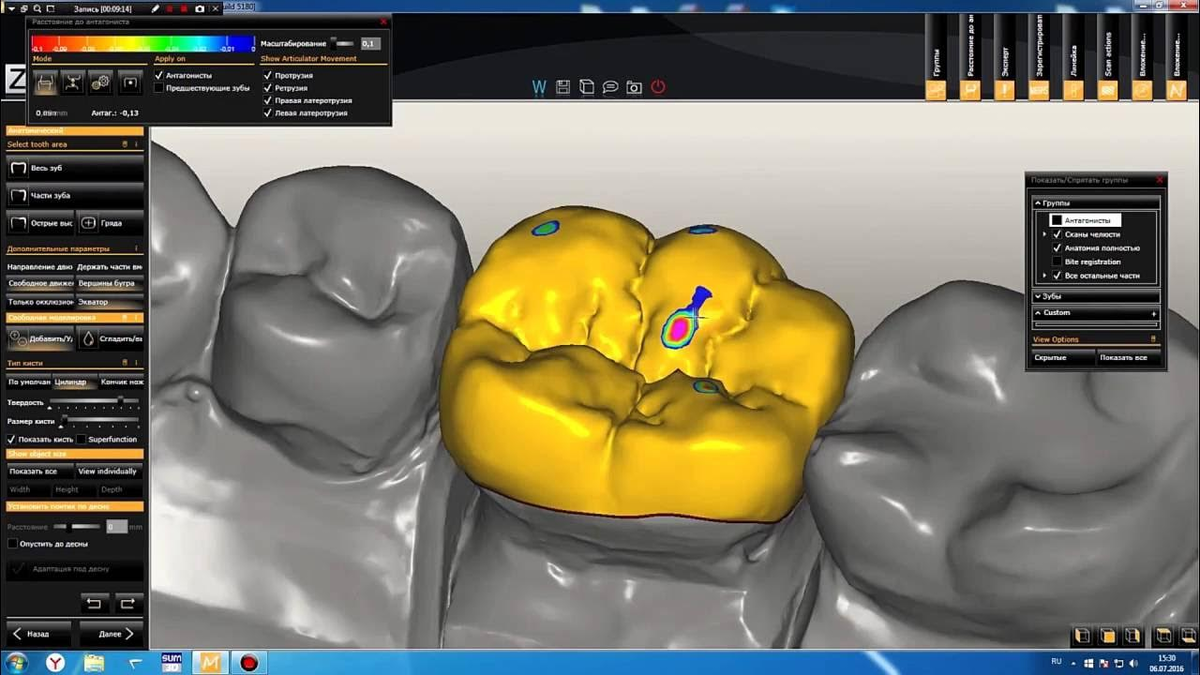Select the Гряда tooth area

111,223
